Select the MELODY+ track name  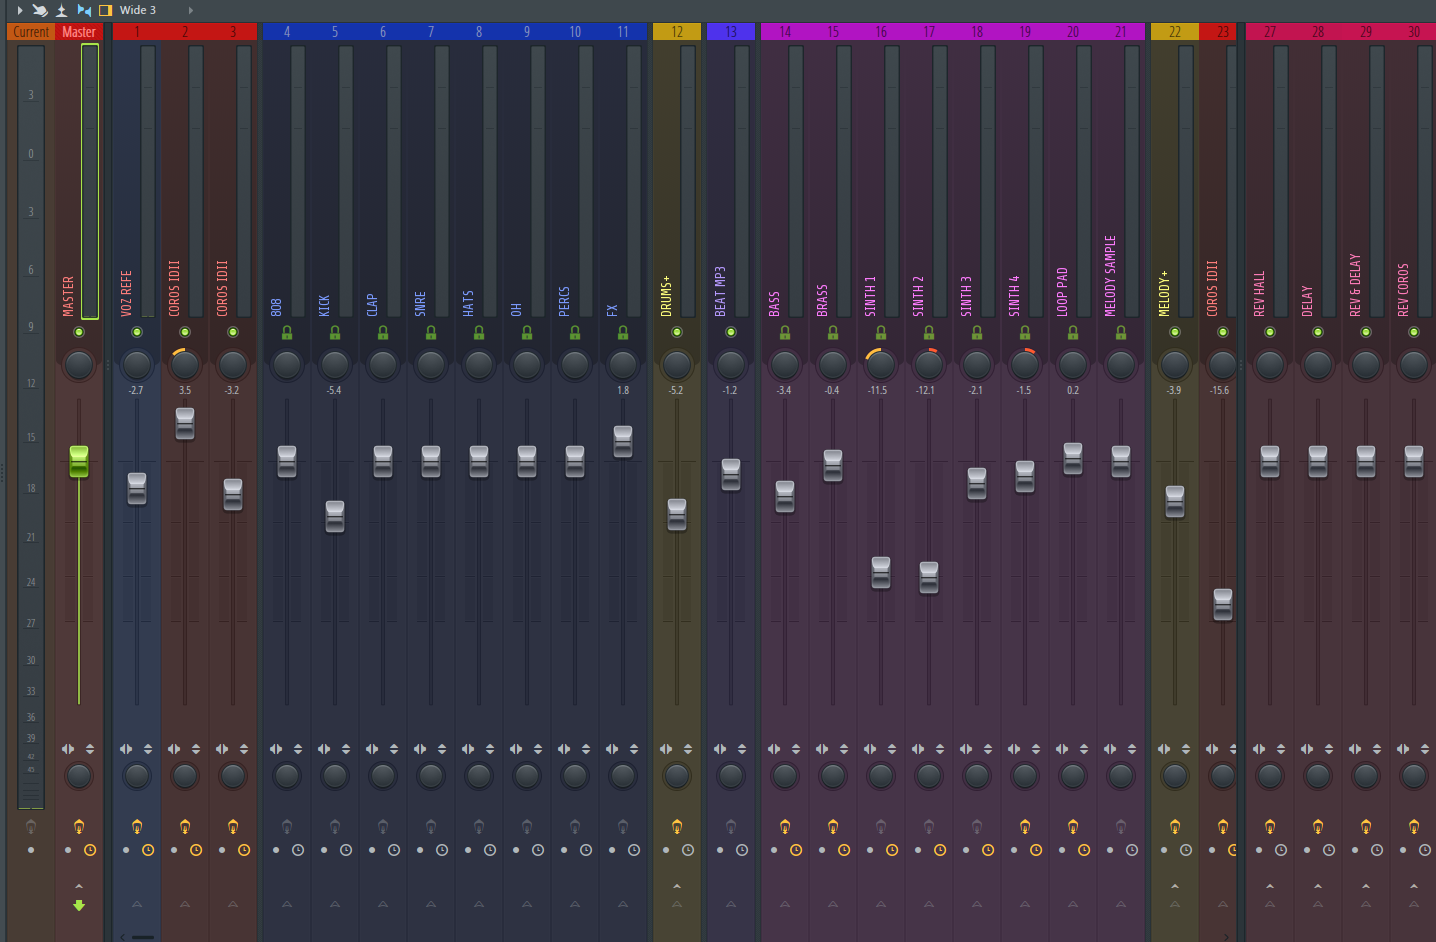(1164, 294)
